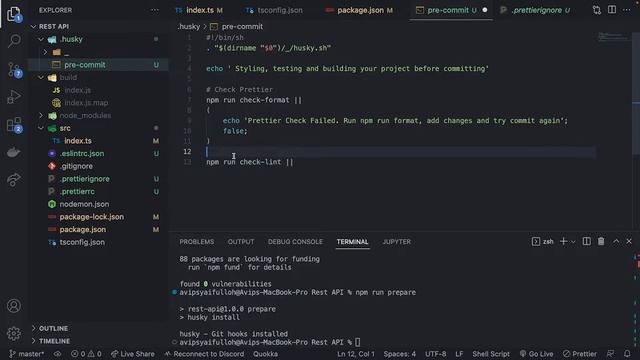Expand the node_modules folder

pos(41,116)
